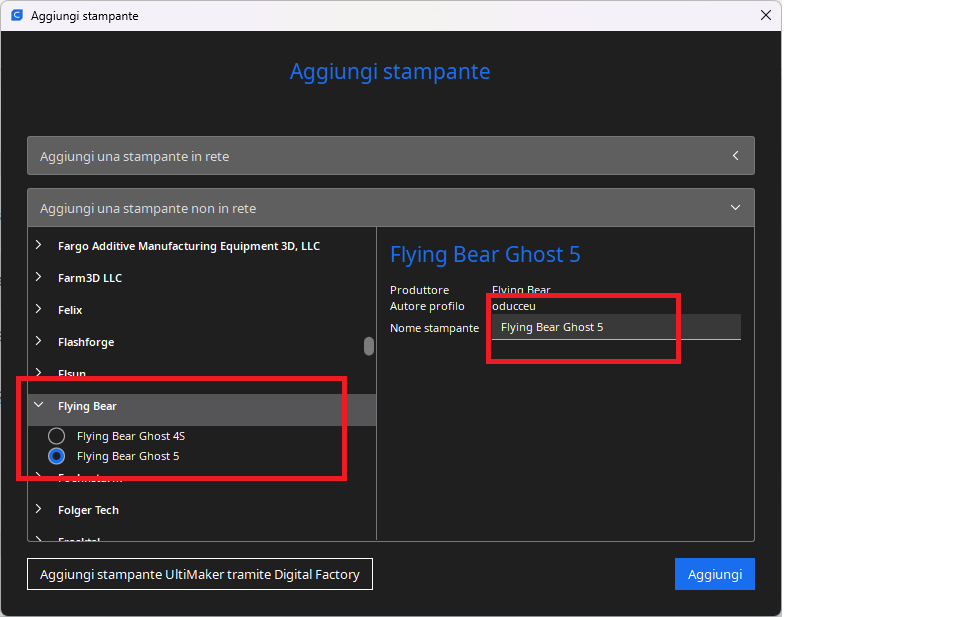This screenshot has width=978, height=617.
Task: Click the chevron beside 'Aggiungi una stampante in rete'
Action: (x=735, y=156)
